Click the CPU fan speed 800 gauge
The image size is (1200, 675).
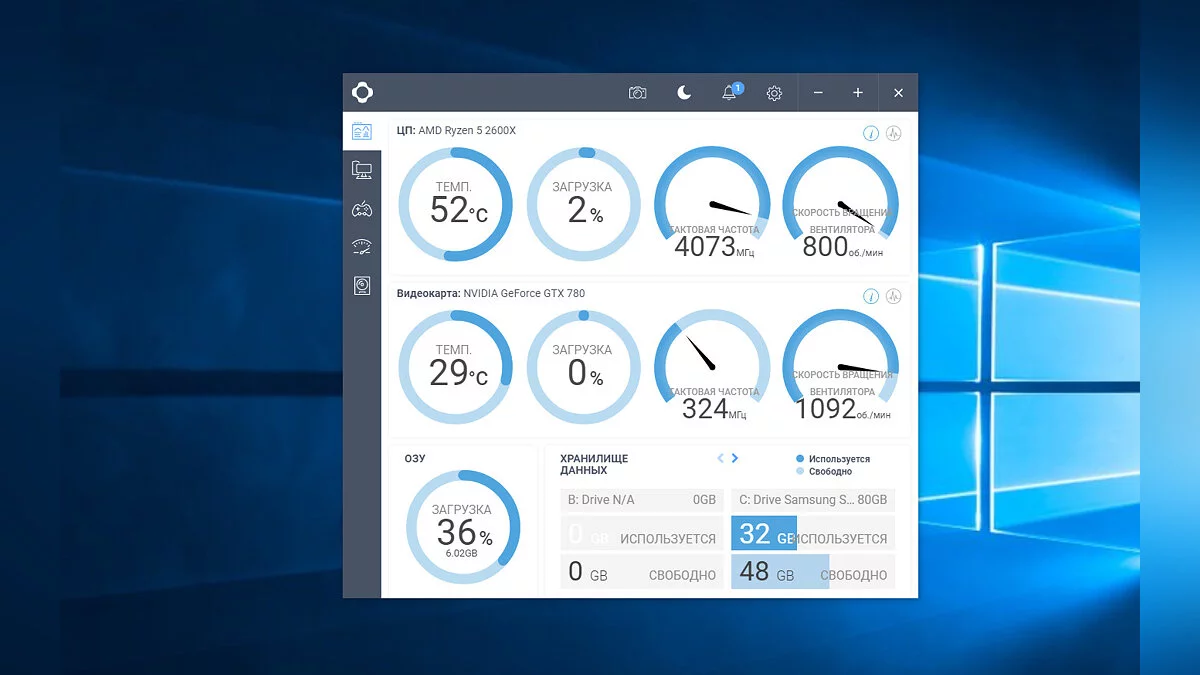(x=840, y=204)
